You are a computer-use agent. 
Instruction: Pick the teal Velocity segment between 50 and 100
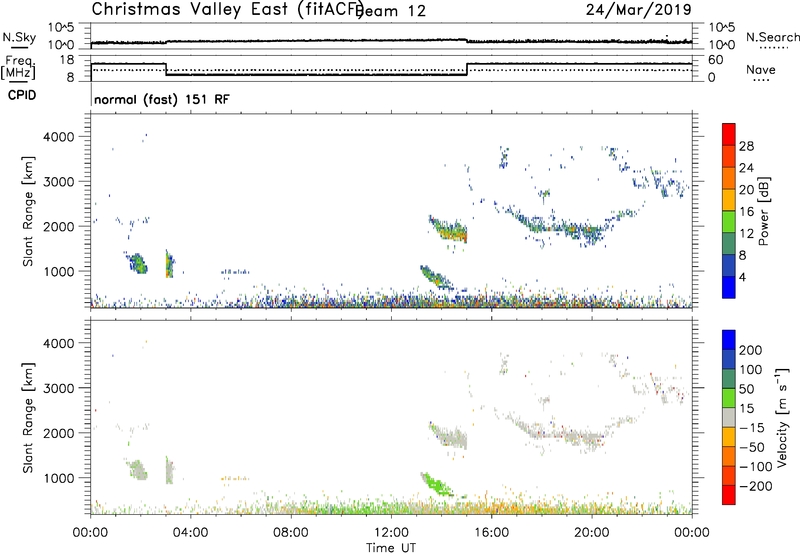click(x=729, y=379)
